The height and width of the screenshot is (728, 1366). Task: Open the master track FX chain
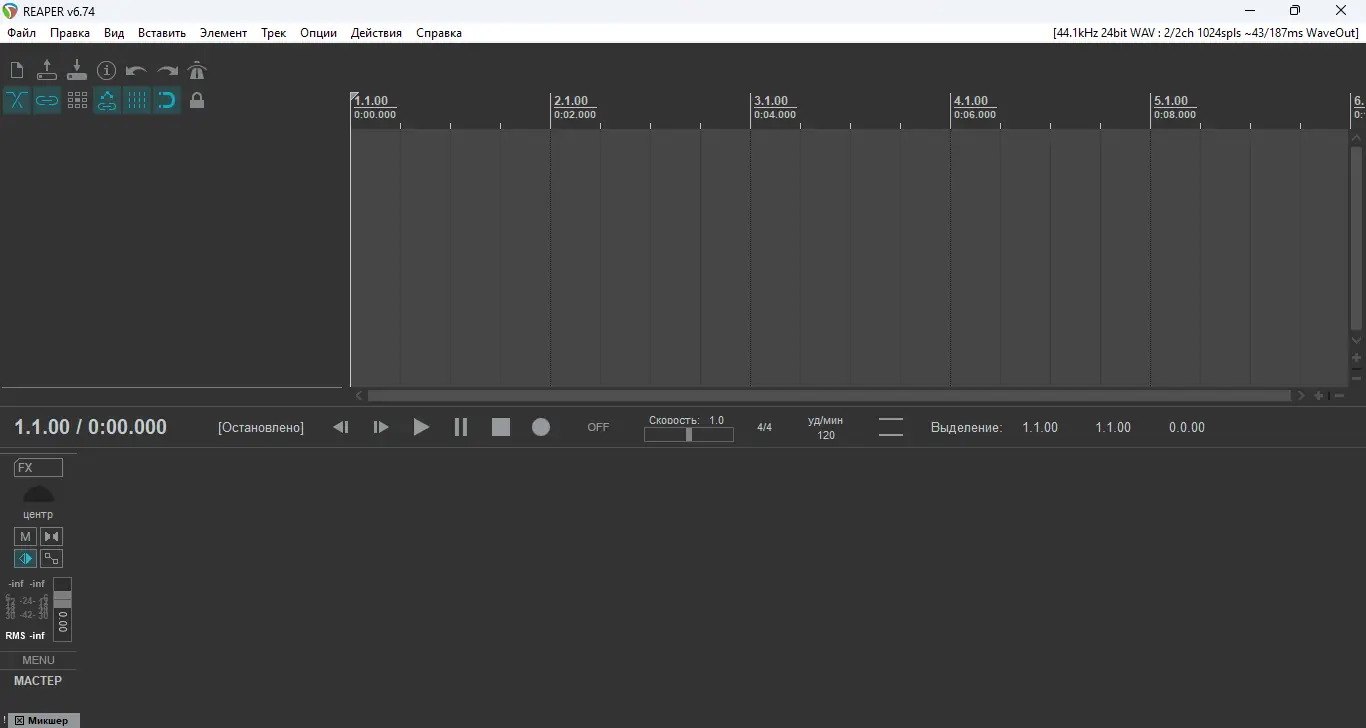pyautogui.click(x=38, y=468)
